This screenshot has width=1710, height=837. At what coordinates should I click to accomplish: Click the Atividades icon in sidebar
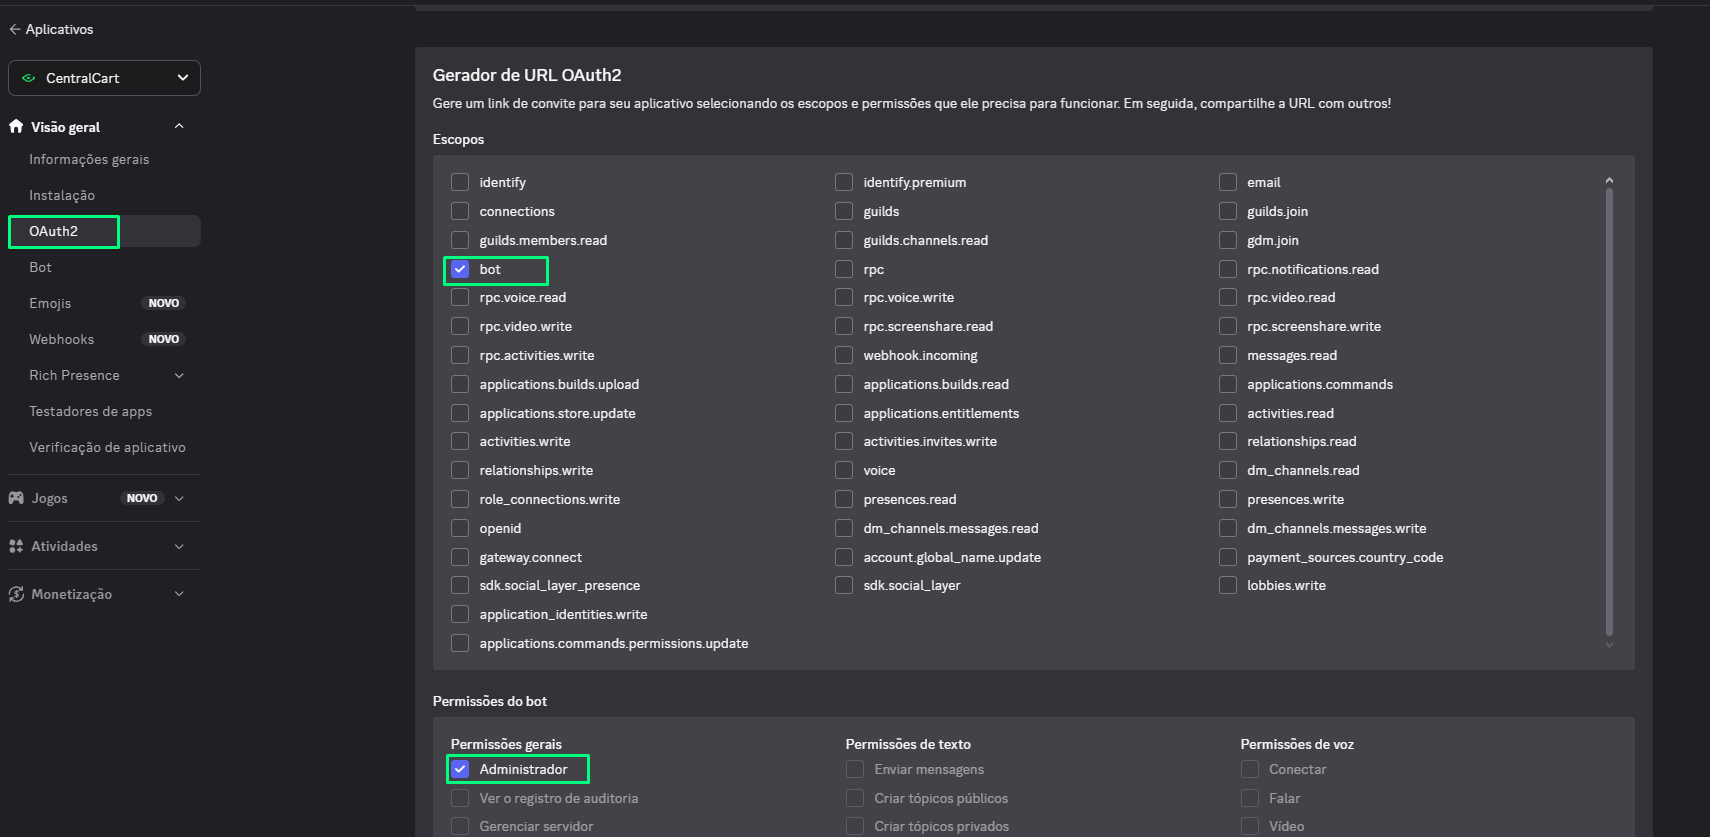(16, 546)
